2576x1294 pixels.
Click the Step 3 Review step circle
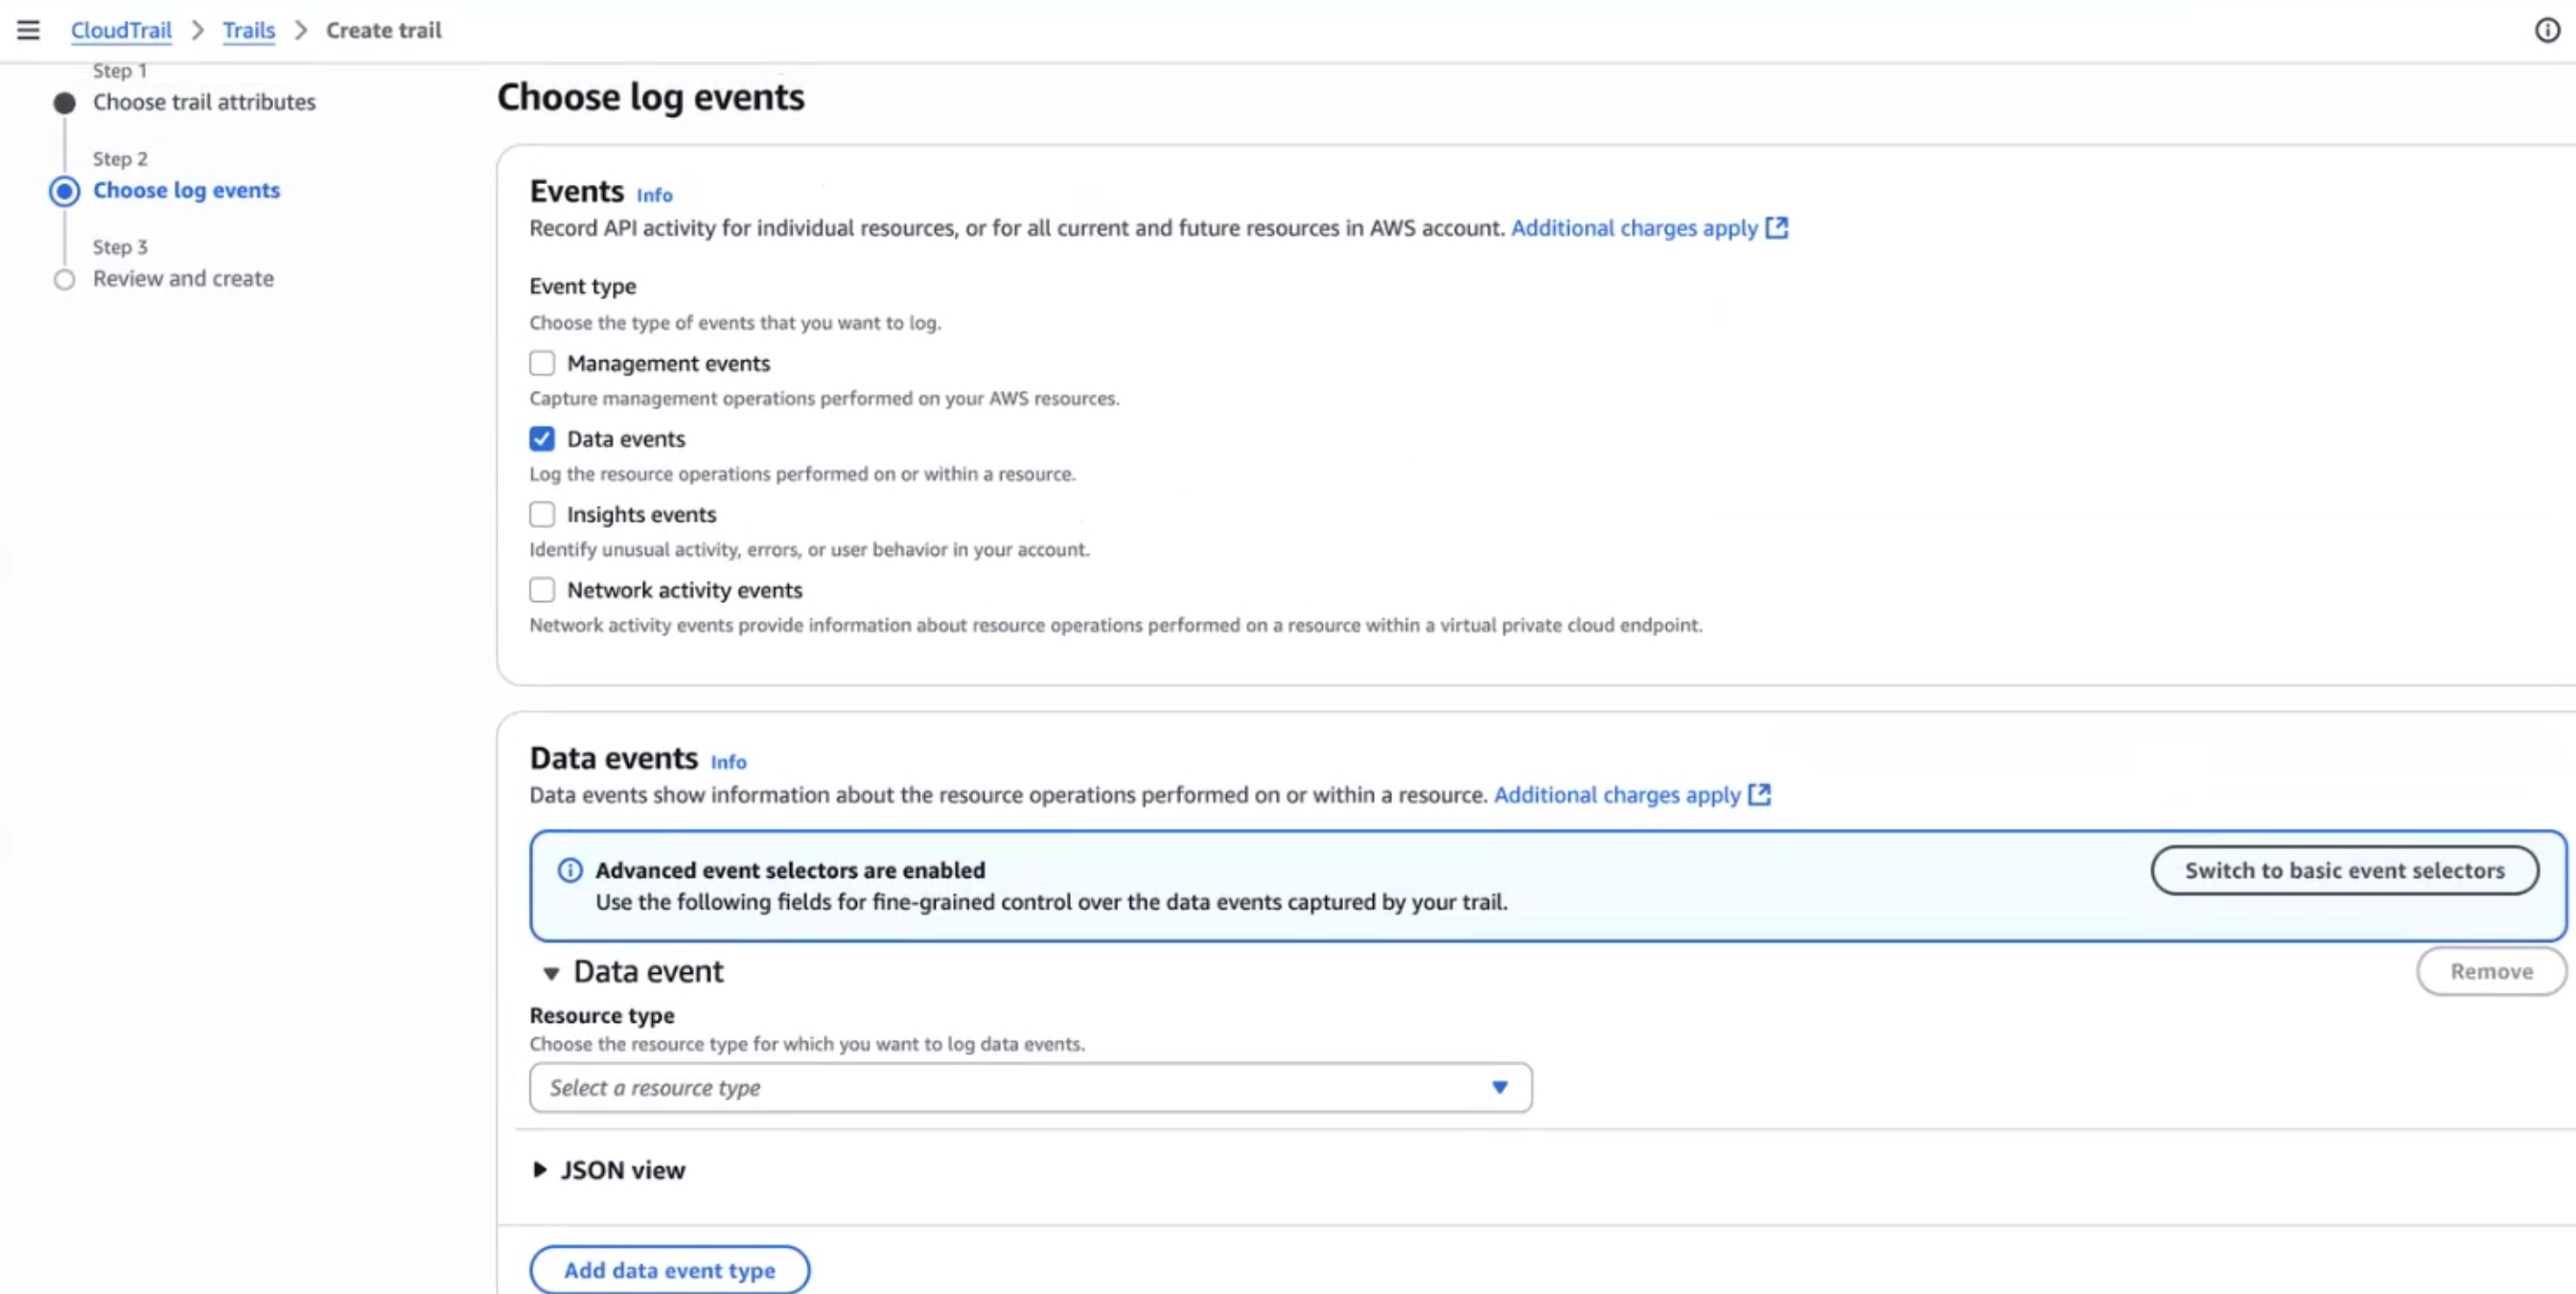coord(65,279)
